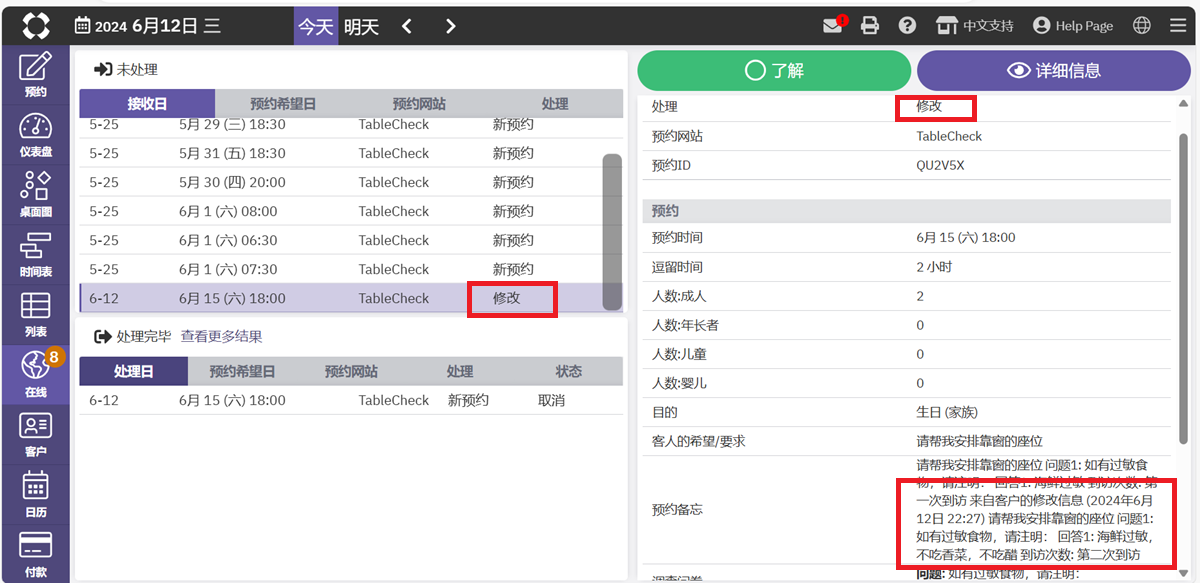Image resolution: width=1200 pixels, height=583 pixels.
Task: Select the 6月 1 (六) 06:30 row
Action: point(340,240)
